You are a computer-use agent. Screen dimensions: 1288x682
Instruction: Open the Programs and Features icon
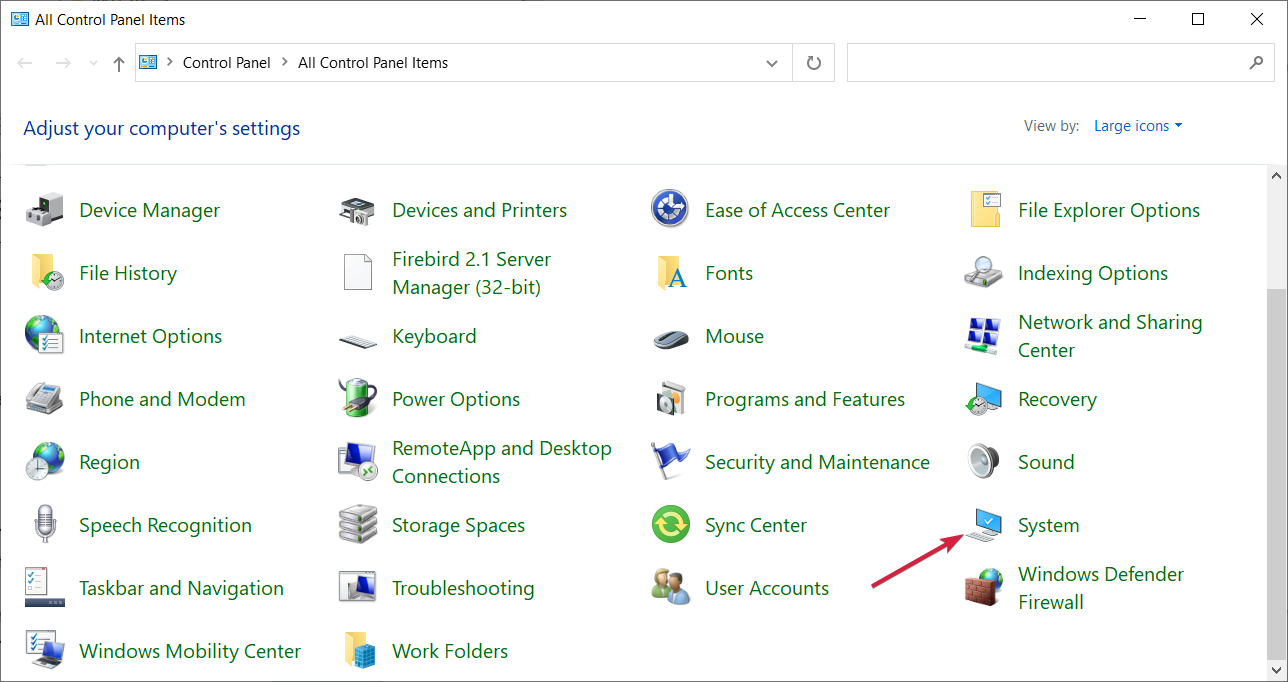tap(670, 399)
